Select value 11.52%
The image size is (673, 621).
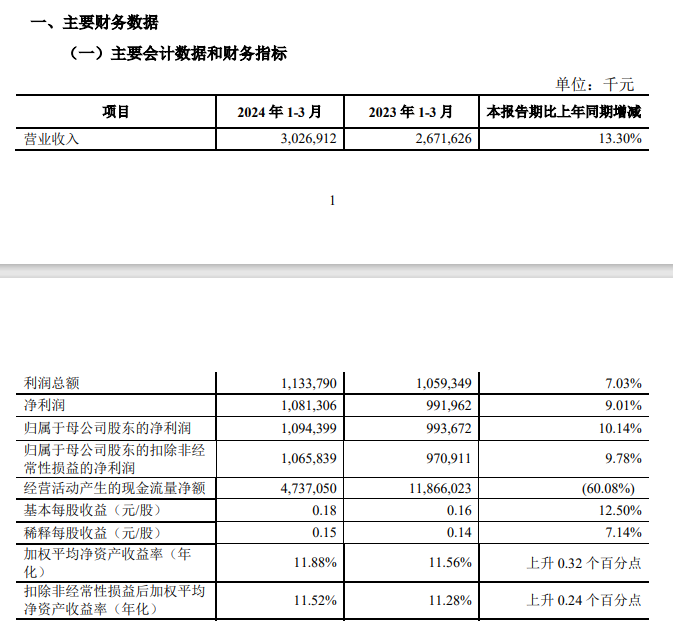[315, 600]
